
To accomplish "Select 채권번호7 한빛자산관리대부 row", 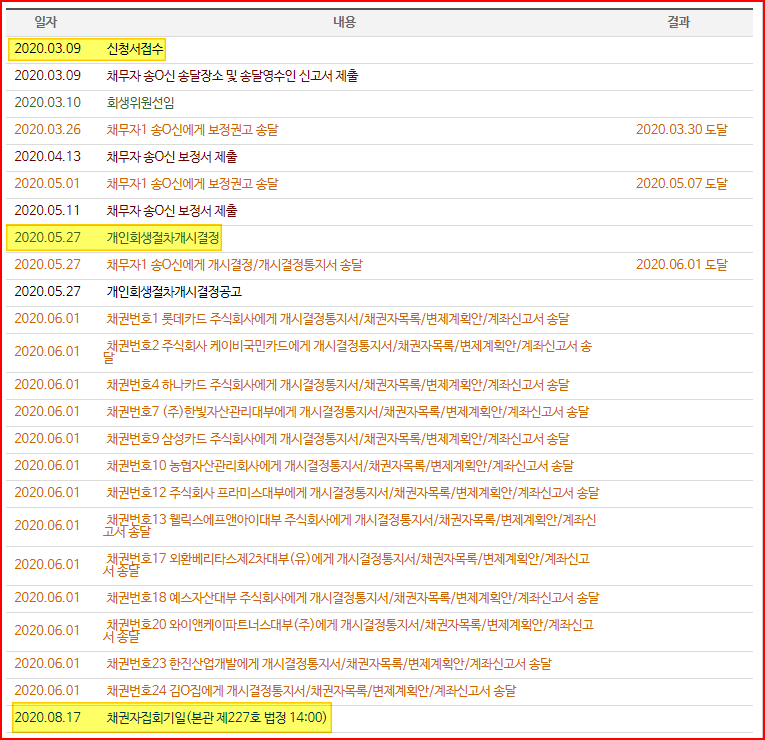I will 380,412.
